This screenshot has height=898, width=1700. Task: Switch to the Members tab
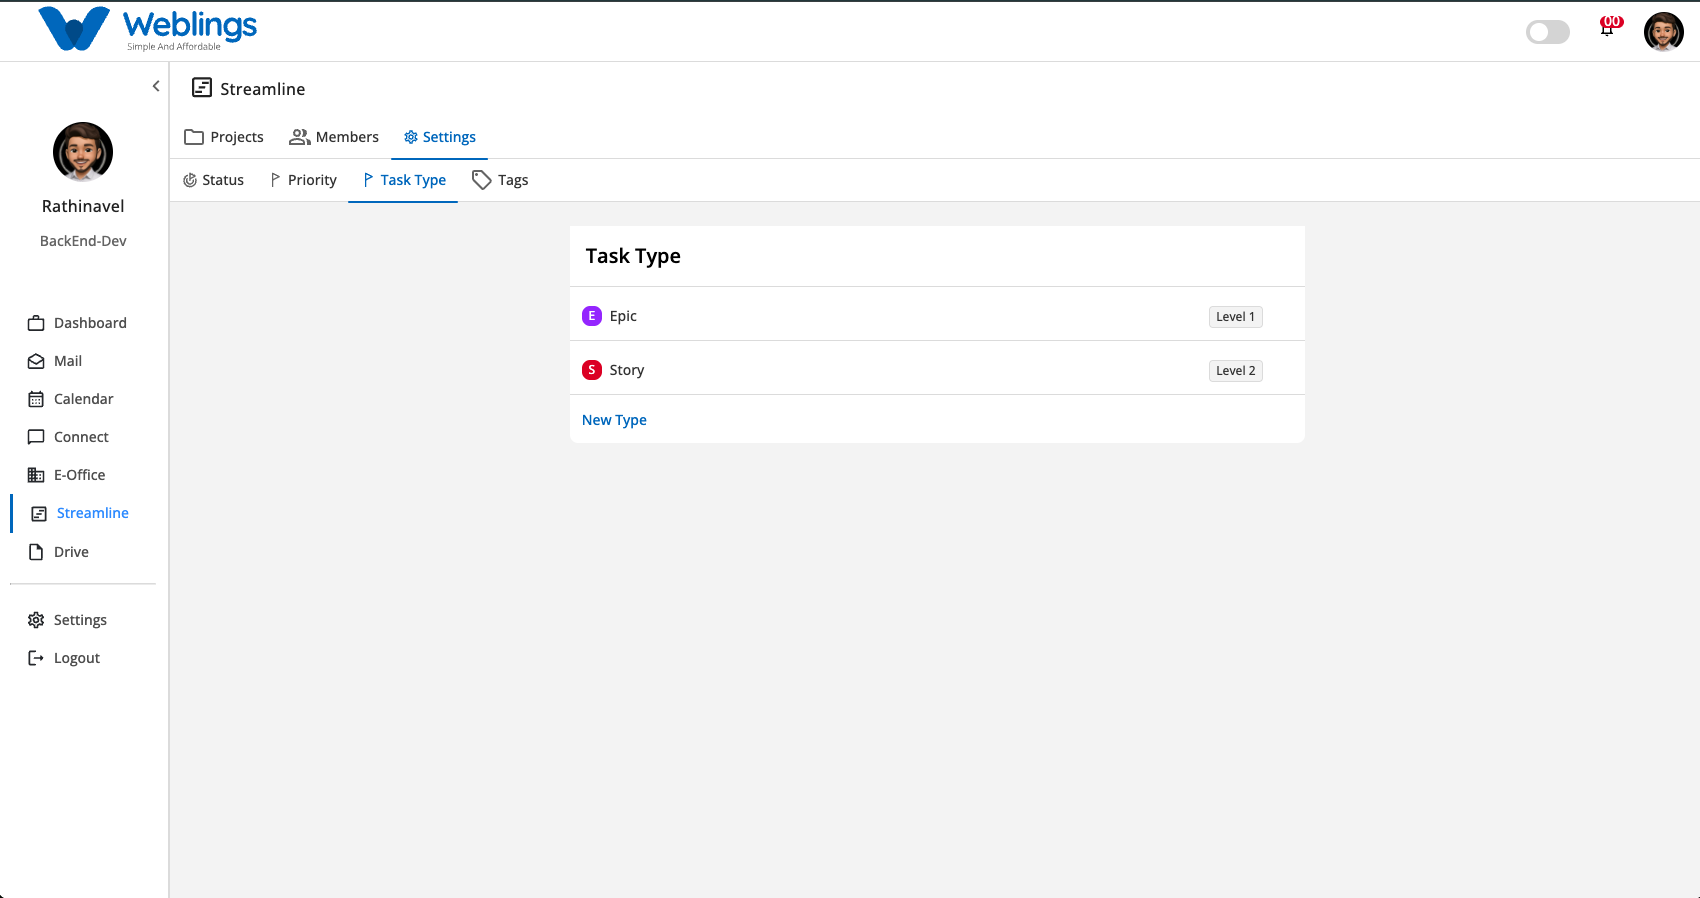pos(334,137)
